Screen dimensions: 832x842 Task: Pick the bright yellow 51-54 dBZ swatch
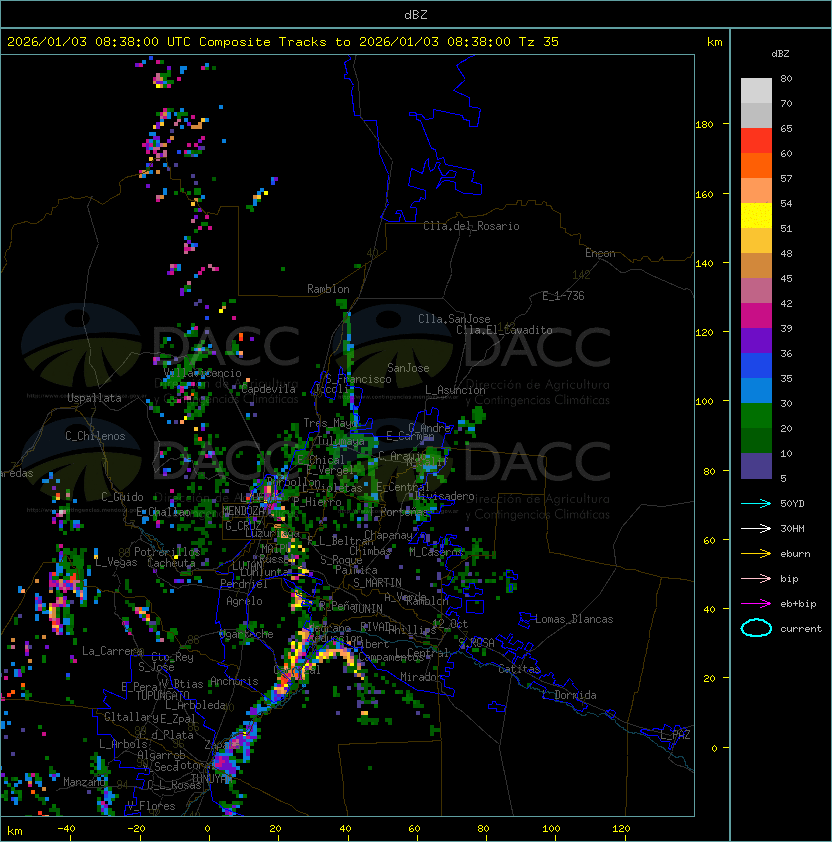(x=756, y=216)
